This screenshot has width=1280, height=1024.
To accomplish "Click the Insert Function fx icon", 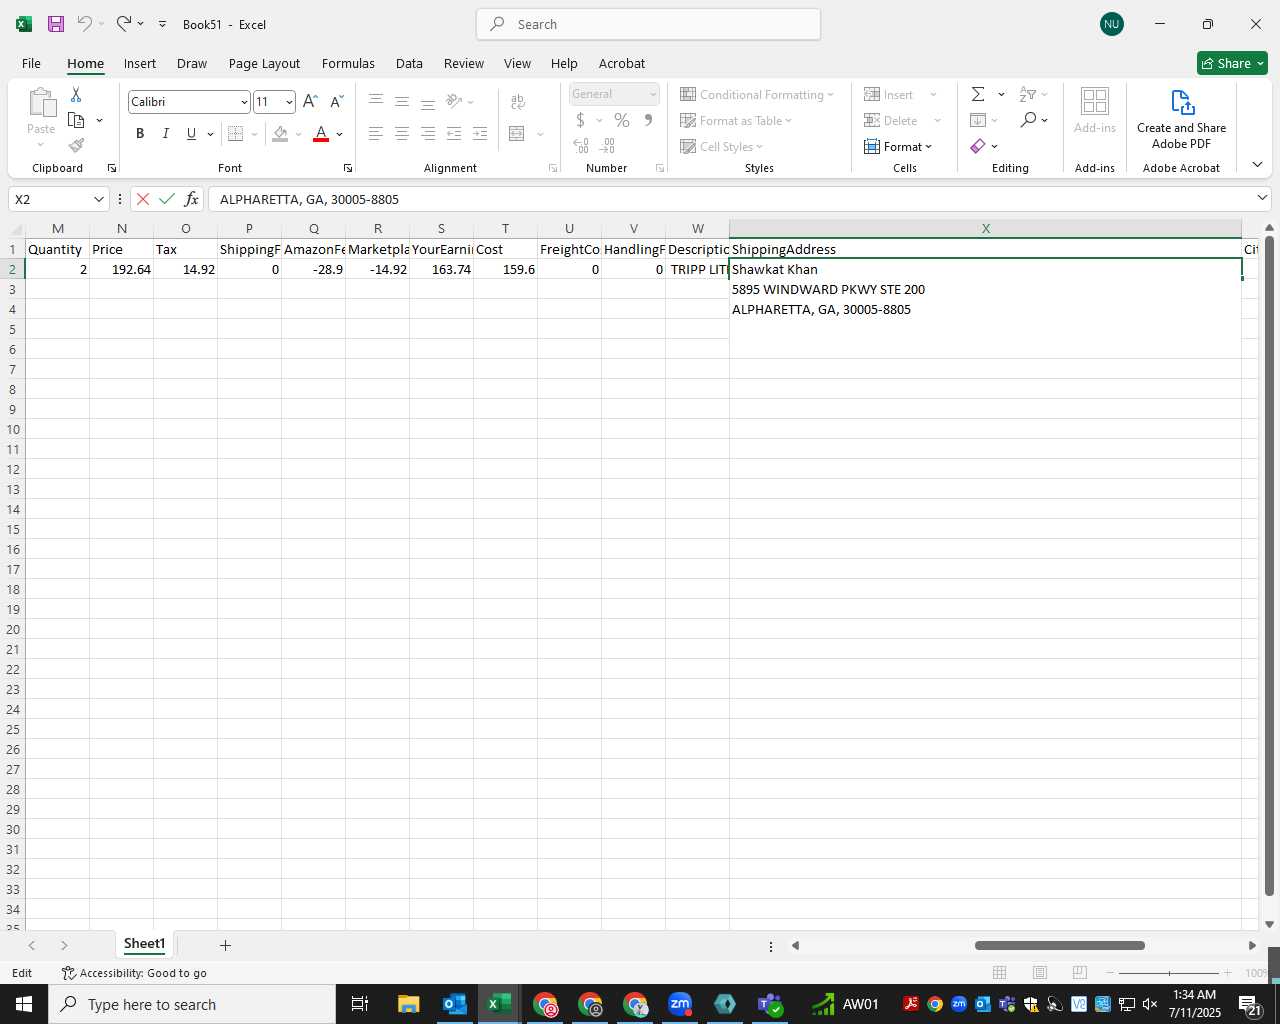I will click(191, 199).
